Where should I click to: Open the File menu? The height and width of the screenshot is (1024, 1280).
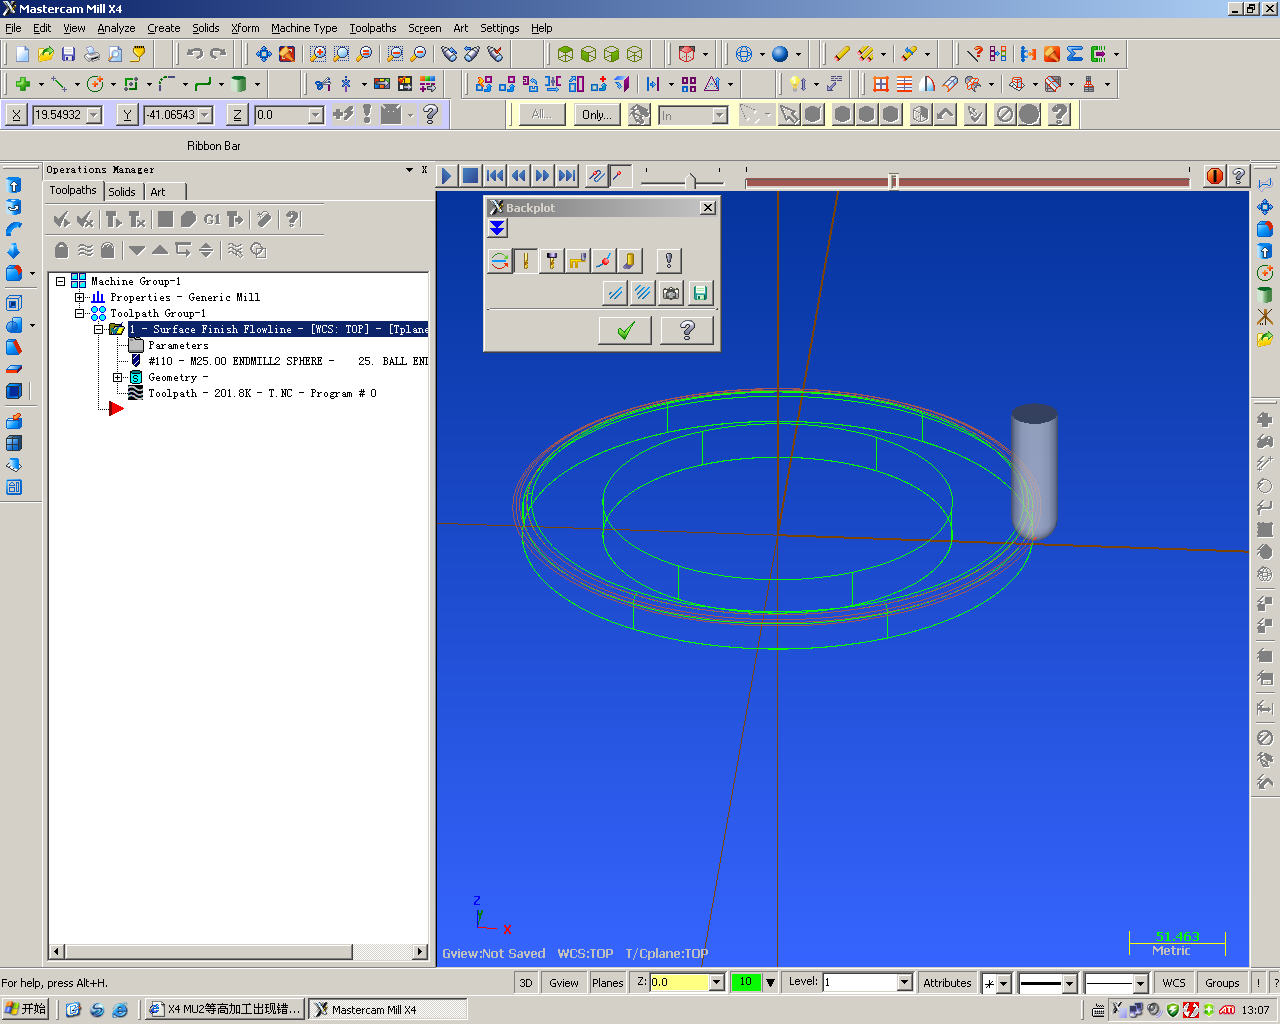pos(13,28)
